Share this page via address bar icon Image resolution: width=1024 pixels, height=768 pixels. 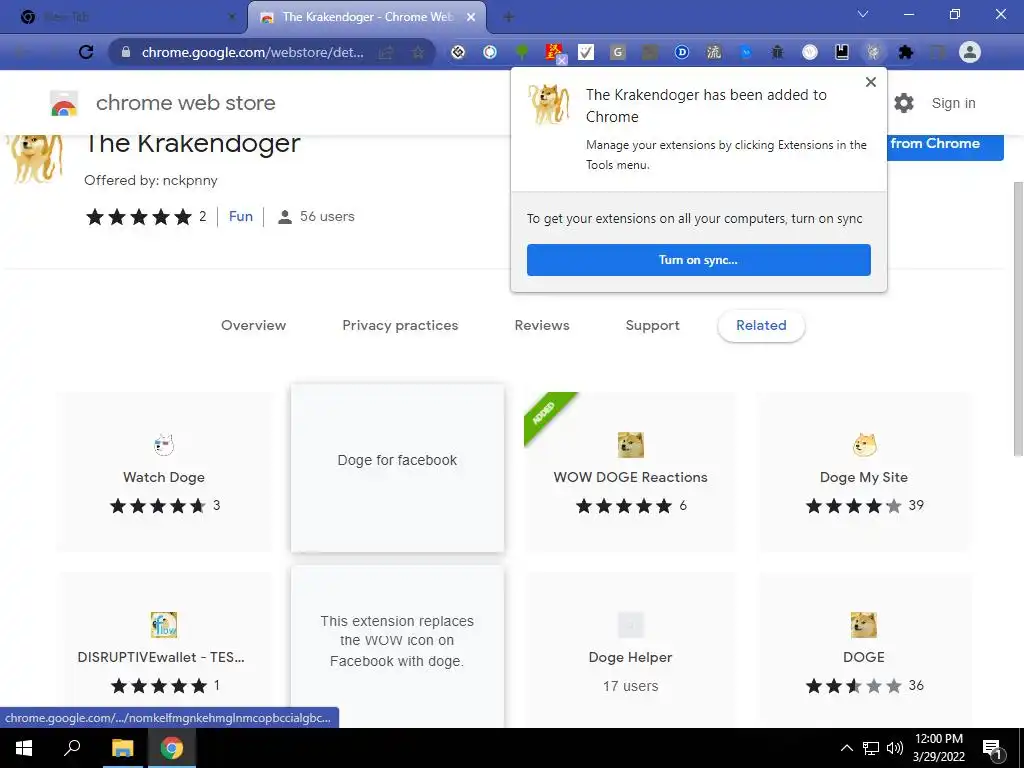tap(387, 52)
